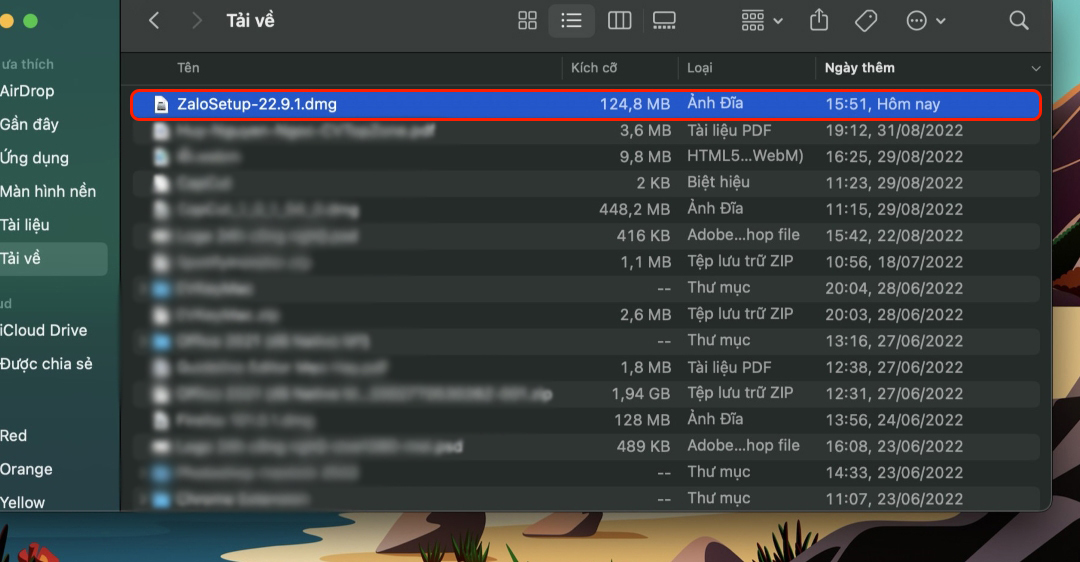
Task: Select the Red tag in sidebar
Action: point(13,436)
